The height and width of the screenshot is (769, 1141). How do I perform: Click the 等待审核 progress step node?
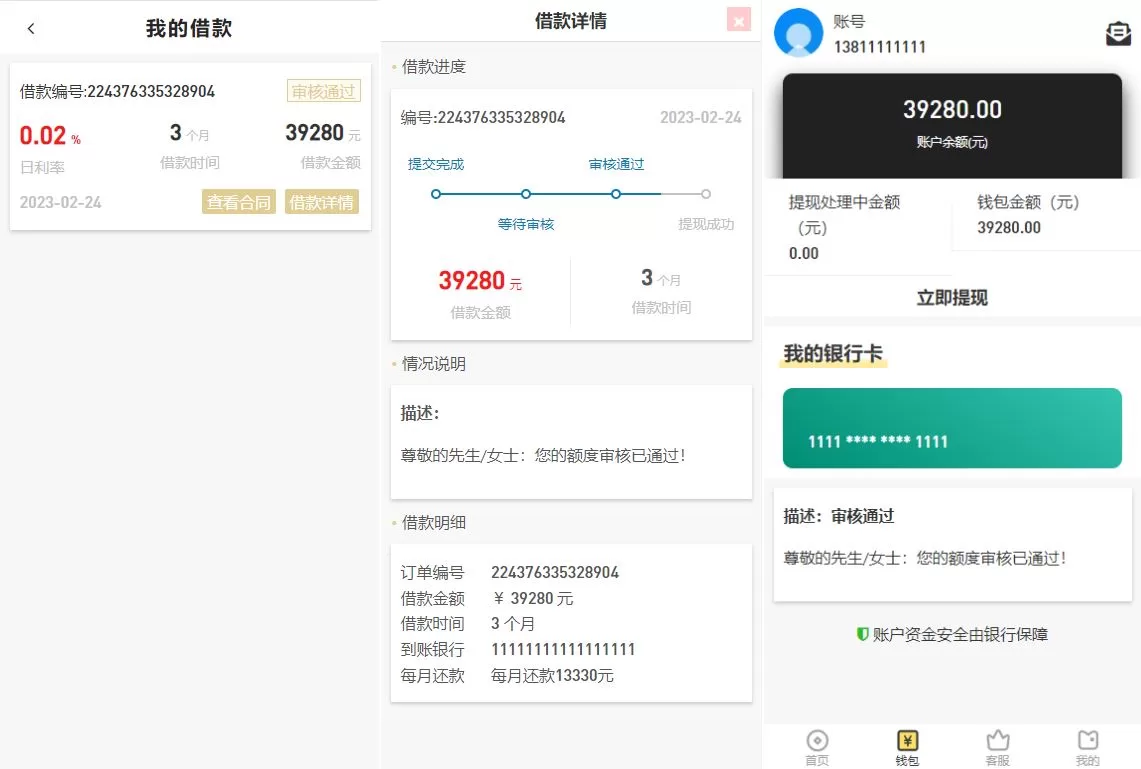click(x=525, y=194)
